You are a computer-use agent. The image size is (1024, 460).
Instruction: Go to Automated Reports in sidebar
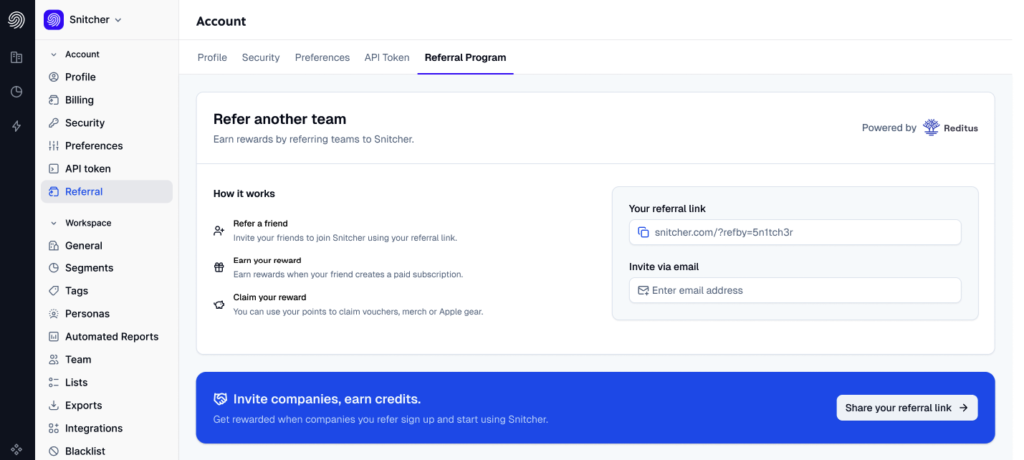point(111,337)
